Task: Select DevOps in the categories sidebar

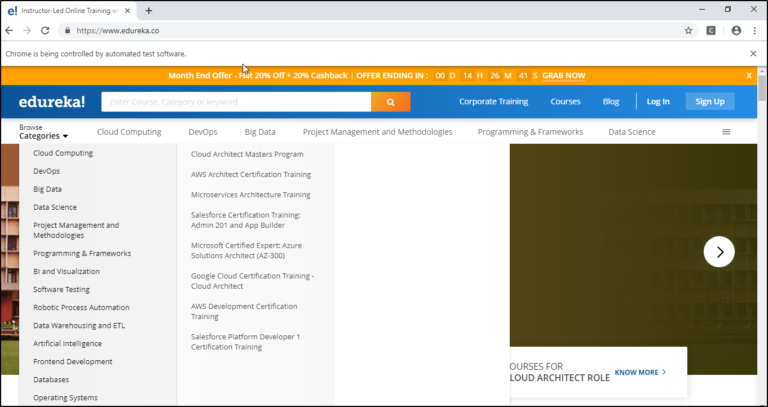Action: click(x=46, y=171)
